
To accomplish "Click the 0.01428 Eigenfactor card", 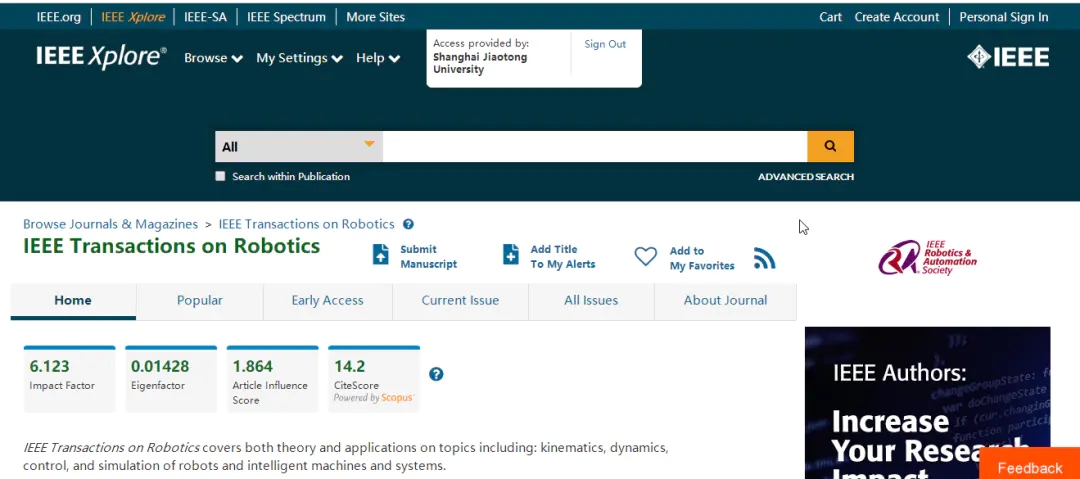I will (x=171, y=379).
